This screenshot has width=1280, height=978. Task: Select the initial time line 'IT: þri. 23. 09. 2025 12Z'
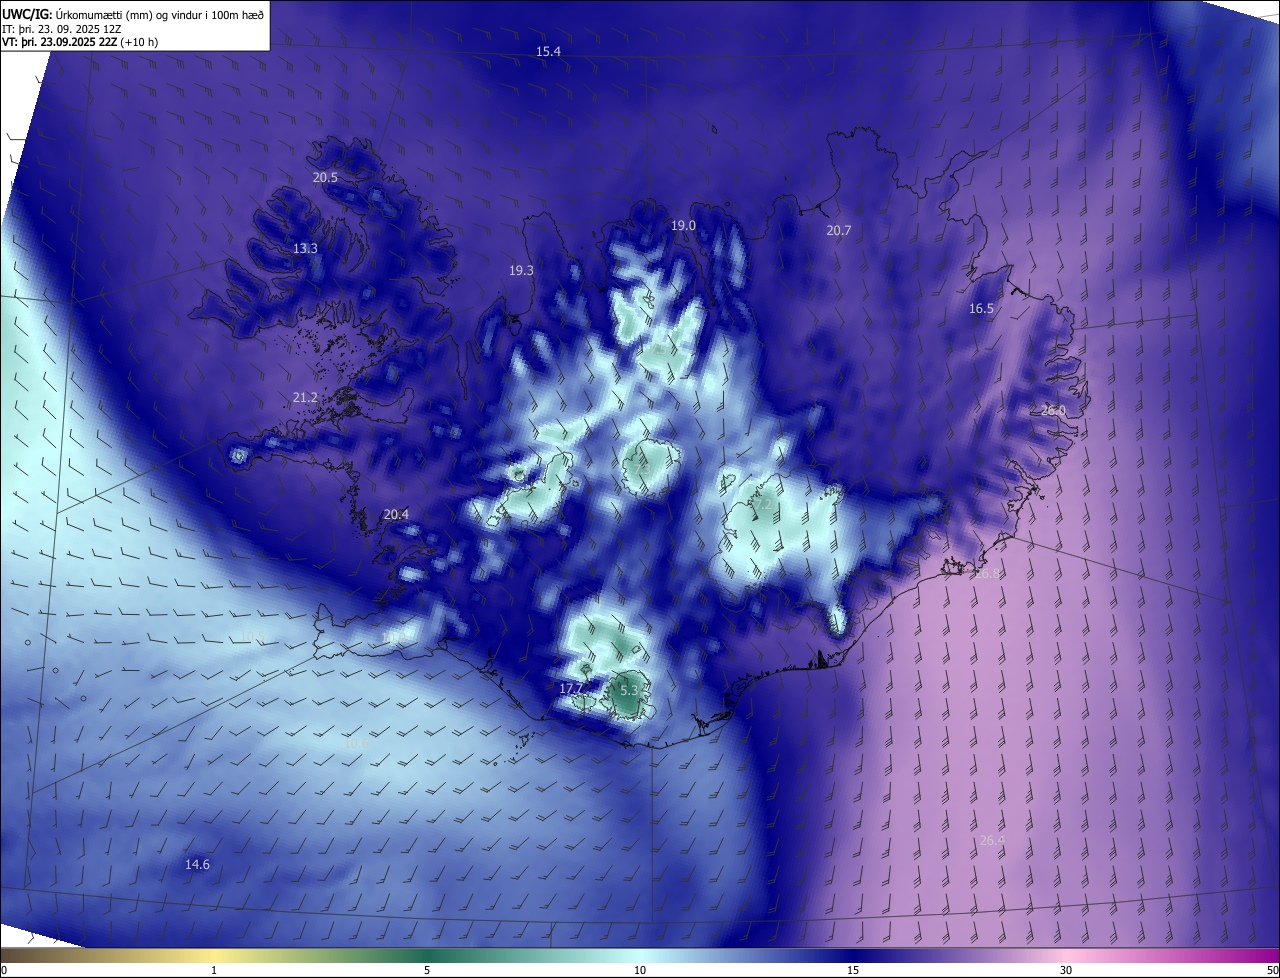pos(62,28)
